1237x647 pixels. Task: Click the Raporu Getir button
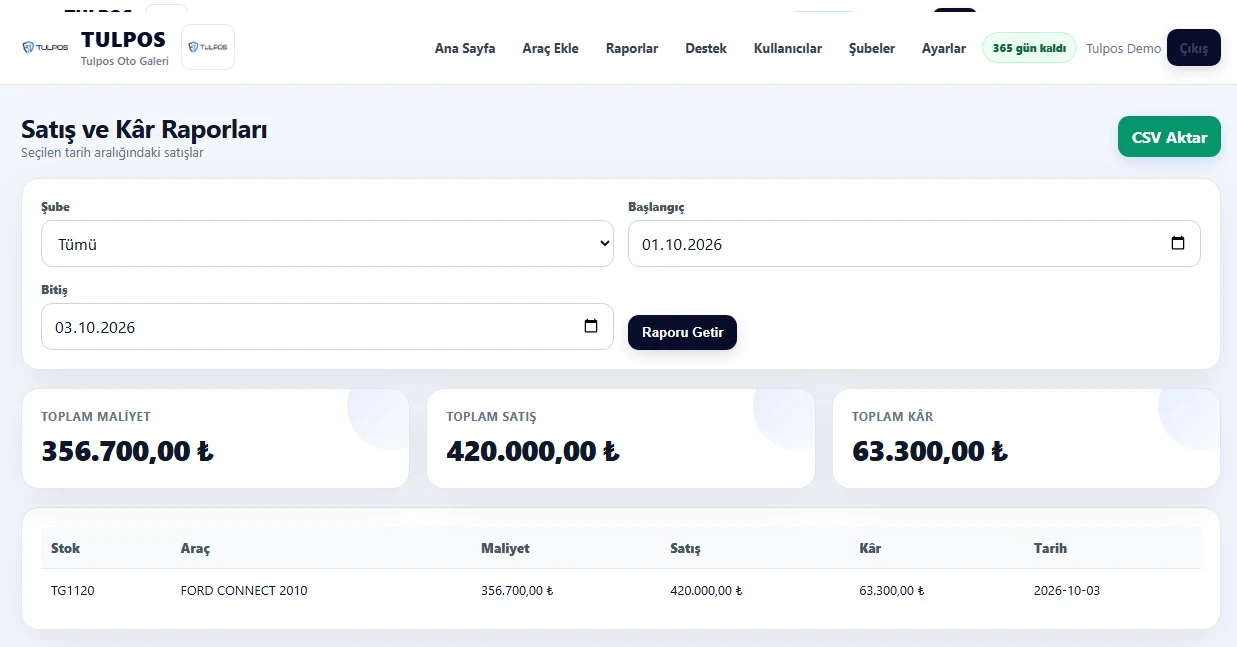click(682, 332)
